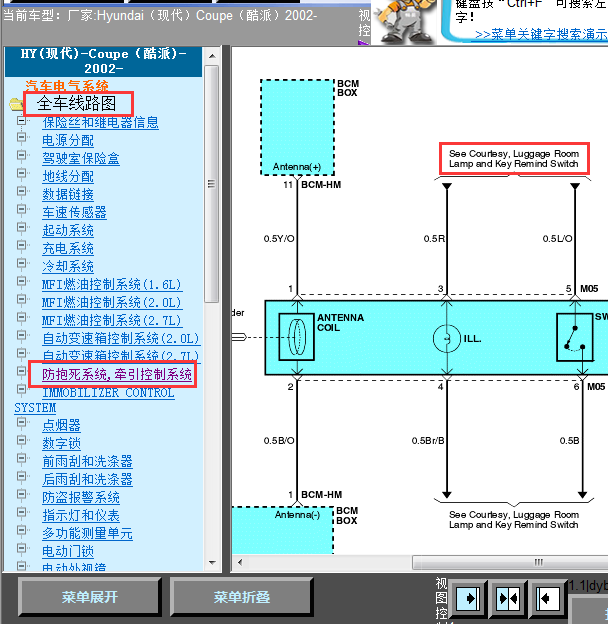Click the menu panel vertical scrollbar thumb
Image resolution: width=608 pixels, height=624 pixels.
212,184
